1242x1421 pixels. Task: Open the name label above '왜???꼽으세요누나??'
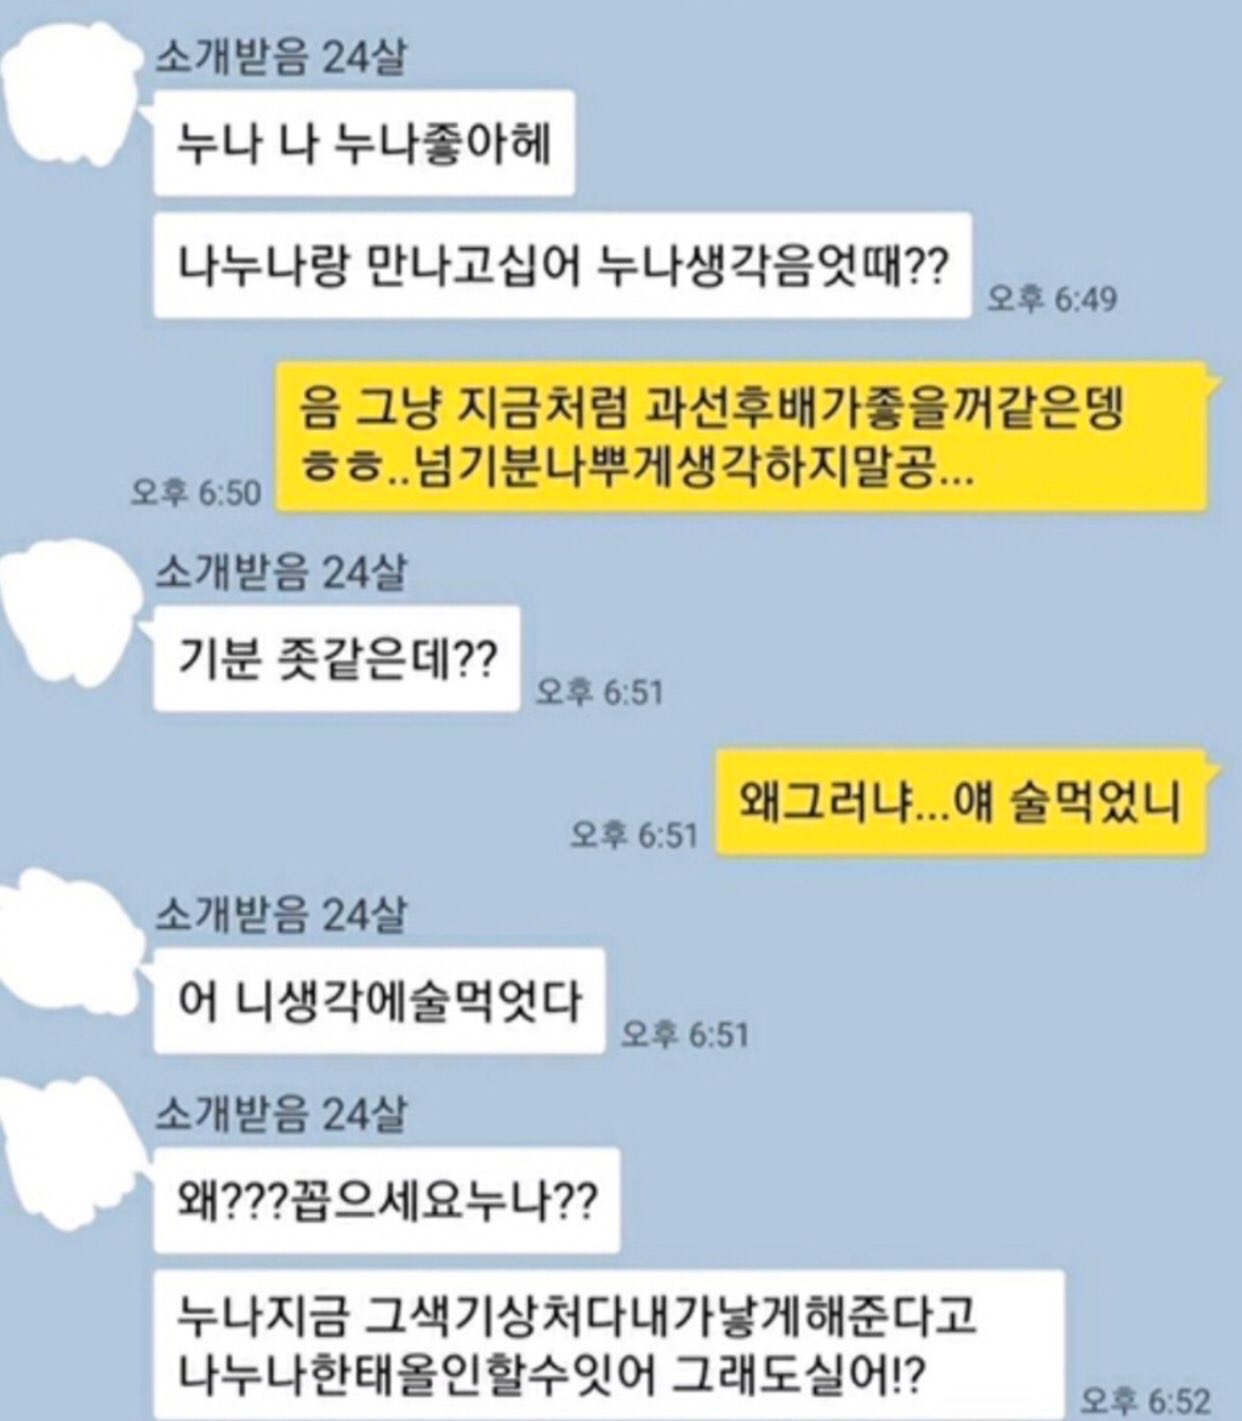(x=281, y=1115)
